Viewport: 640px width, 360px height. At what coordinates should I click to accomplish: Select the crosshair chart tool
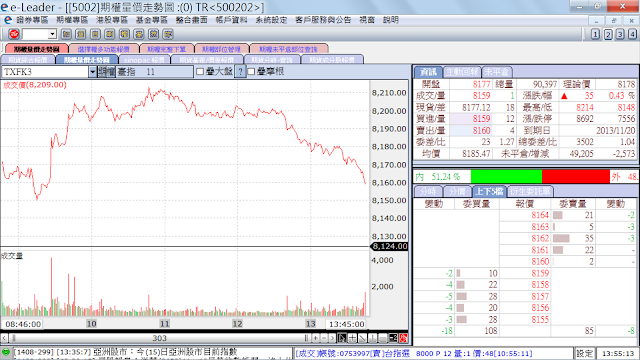tap(352, 338)
